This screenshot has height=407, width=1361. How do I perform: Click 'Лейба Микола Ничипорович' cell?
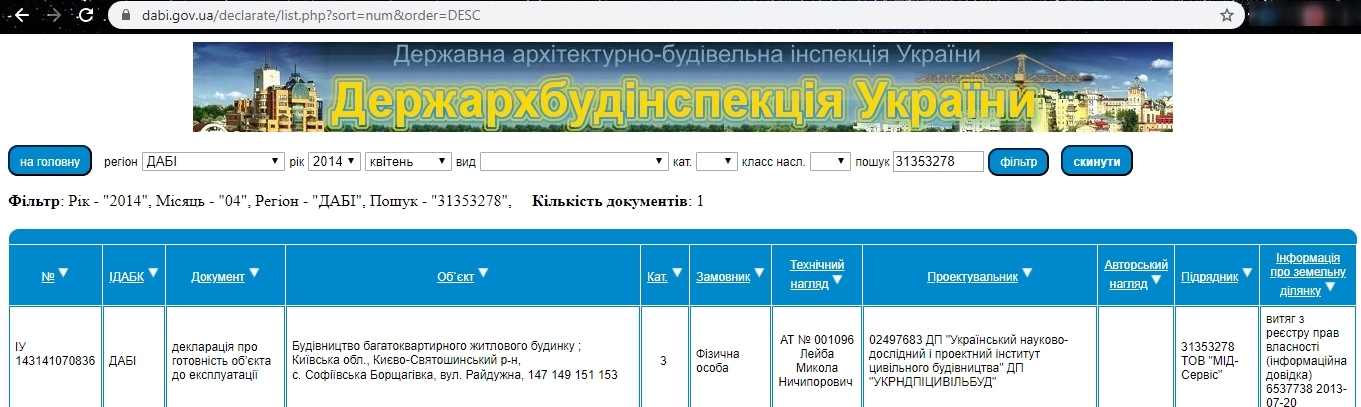pos(817,361)
